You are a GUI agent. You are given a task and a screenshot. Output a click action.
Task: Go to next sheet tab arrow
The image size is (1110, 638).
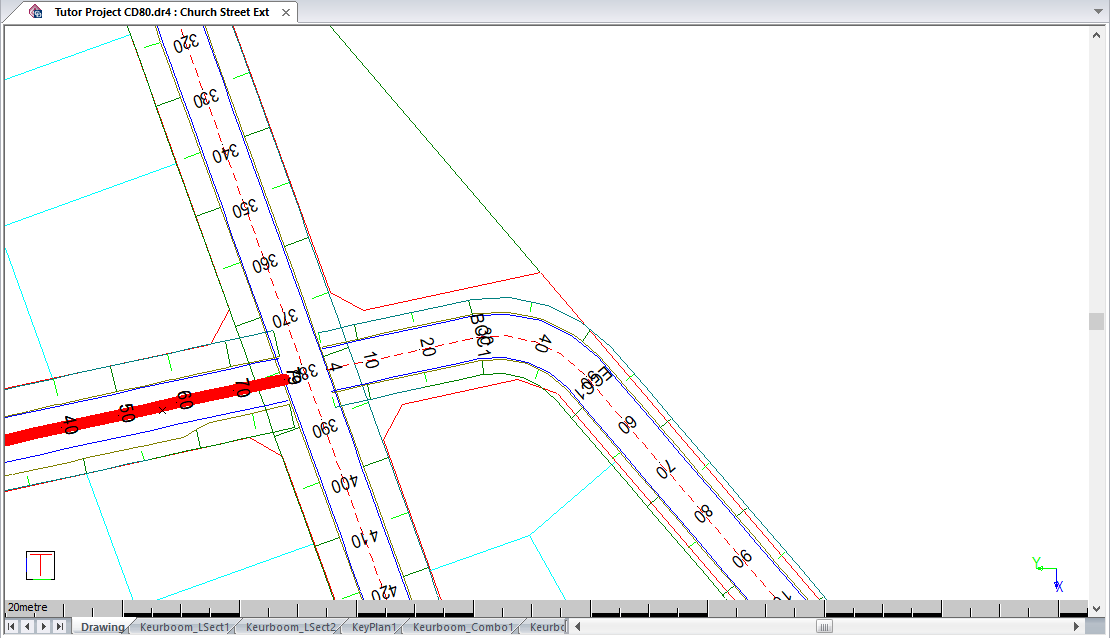pos(43,626)
